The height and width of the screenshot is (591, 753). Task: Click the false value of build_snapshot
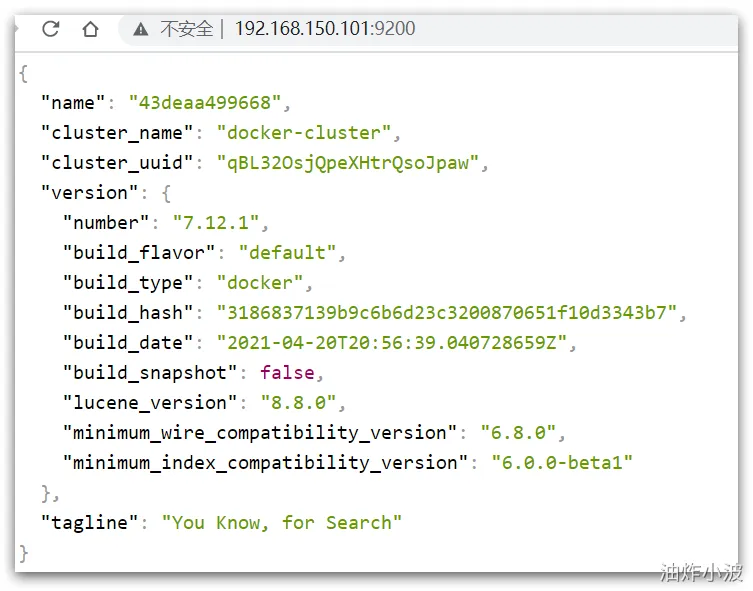[x=287, y=372]
